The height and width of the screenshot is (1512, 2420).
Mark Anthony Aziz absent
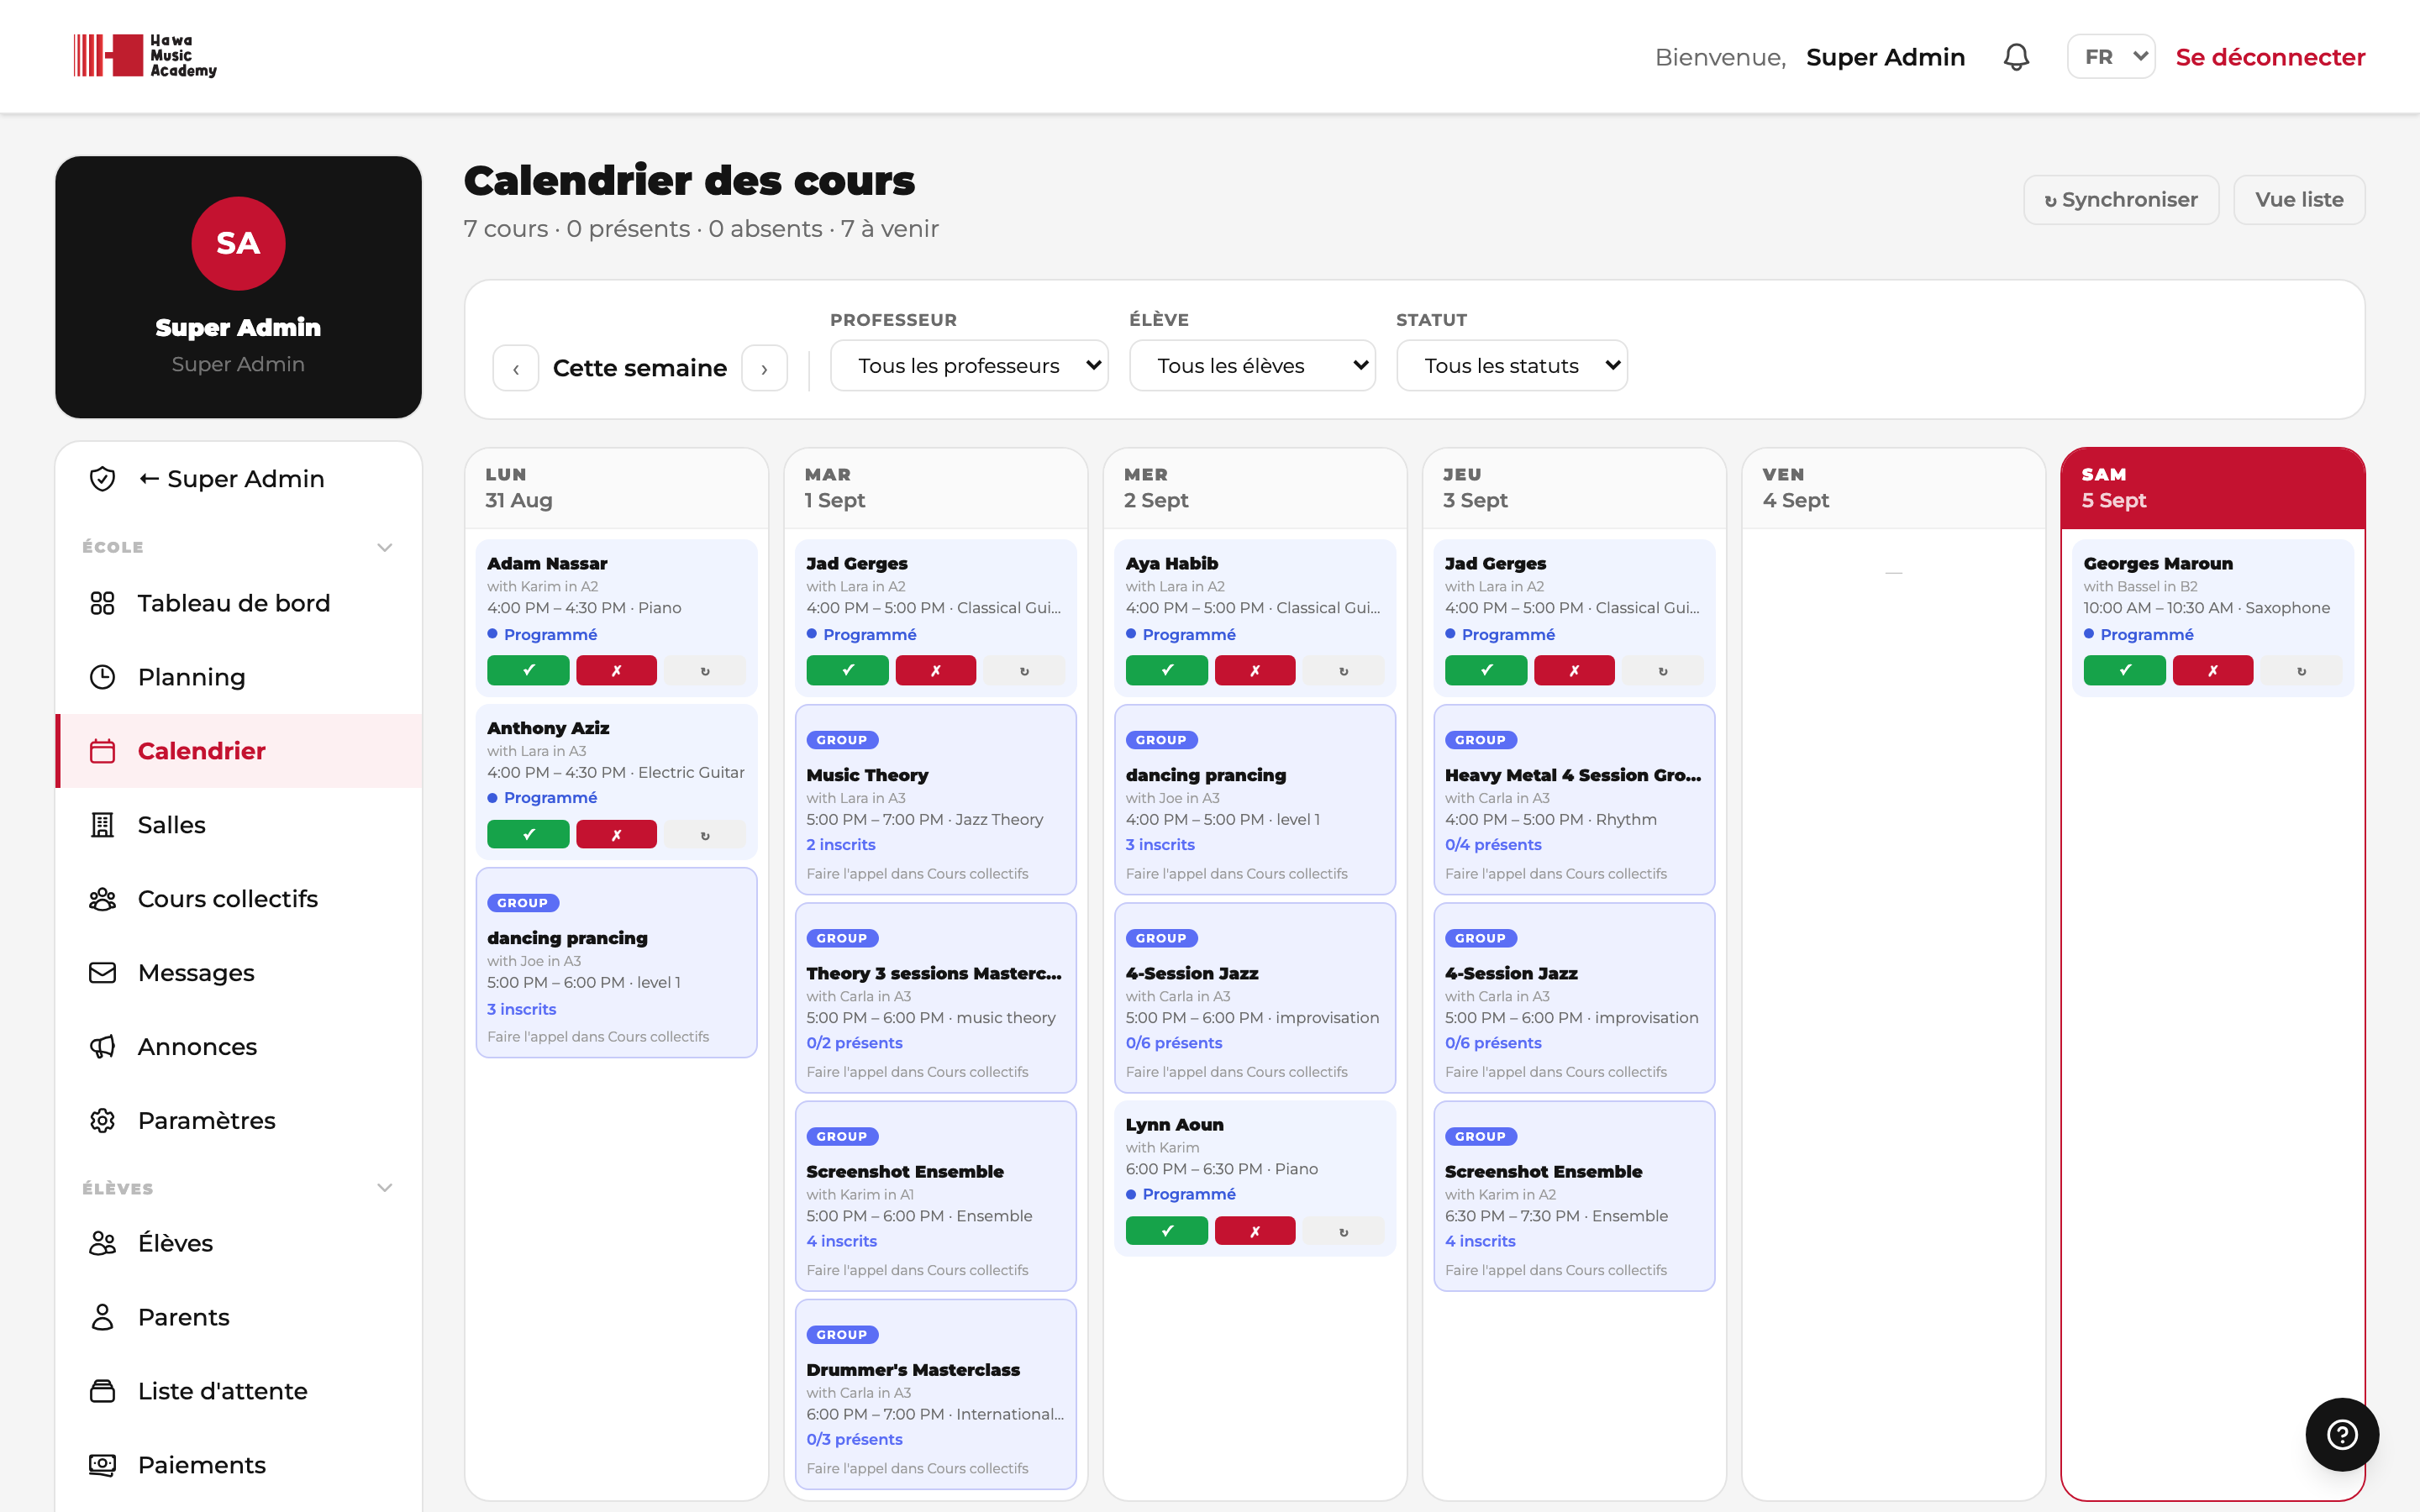click(616, 834)
